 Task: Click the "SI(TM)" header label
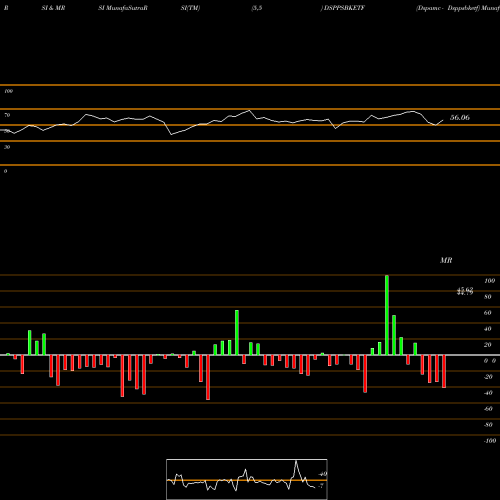tap(190, 8)
